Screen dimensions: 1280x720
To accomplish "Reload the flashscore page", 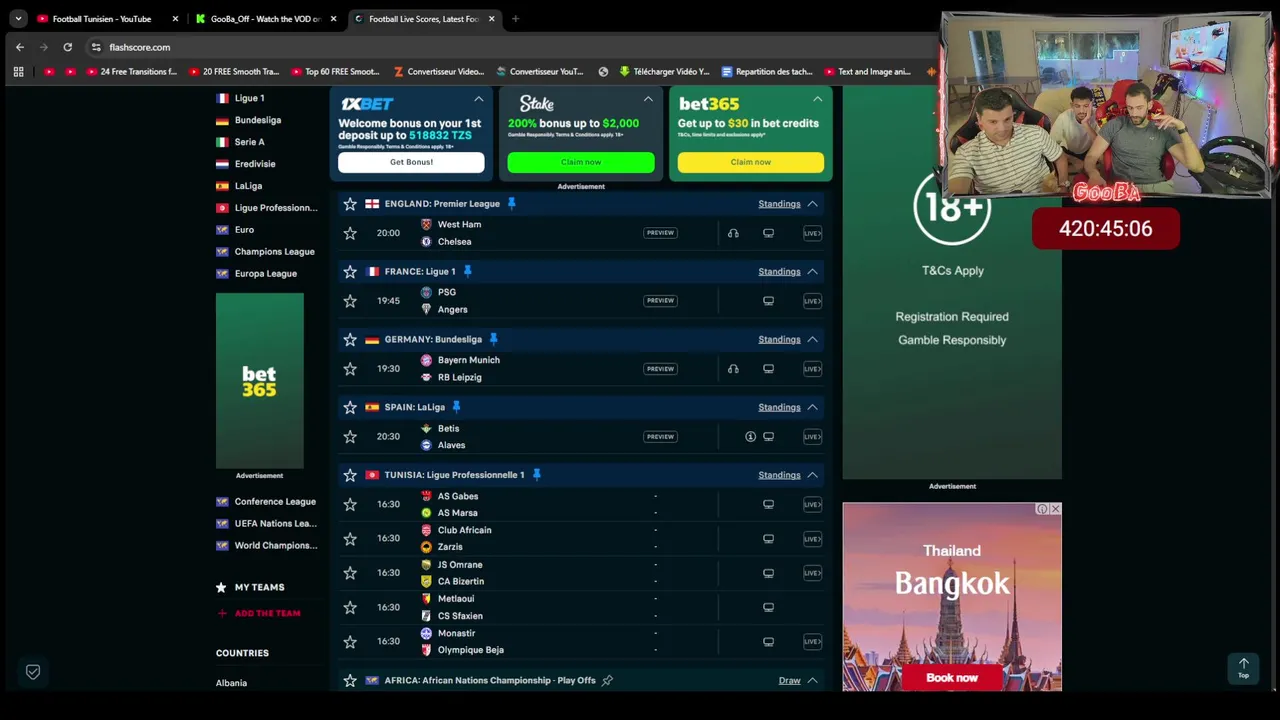I will (67, 47).
